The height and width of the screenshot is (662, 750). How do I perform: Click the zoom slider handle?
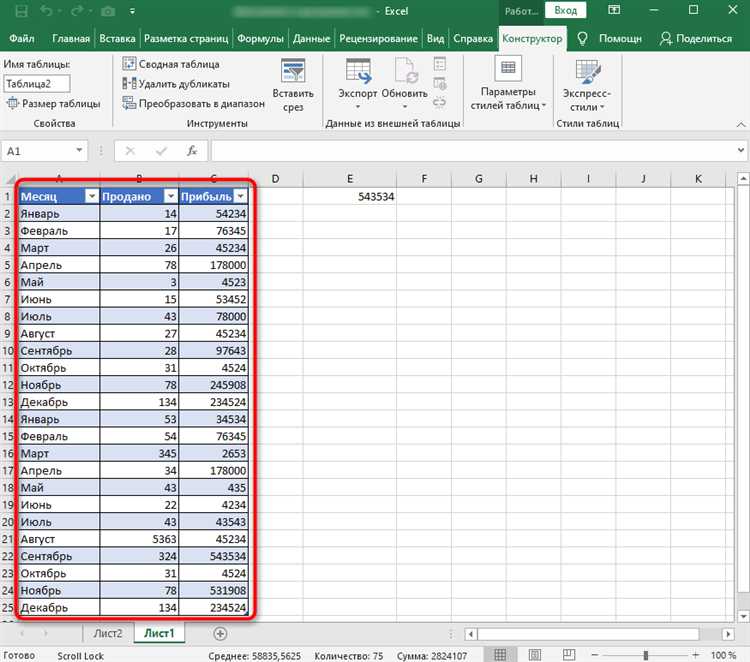click(646, 655)
